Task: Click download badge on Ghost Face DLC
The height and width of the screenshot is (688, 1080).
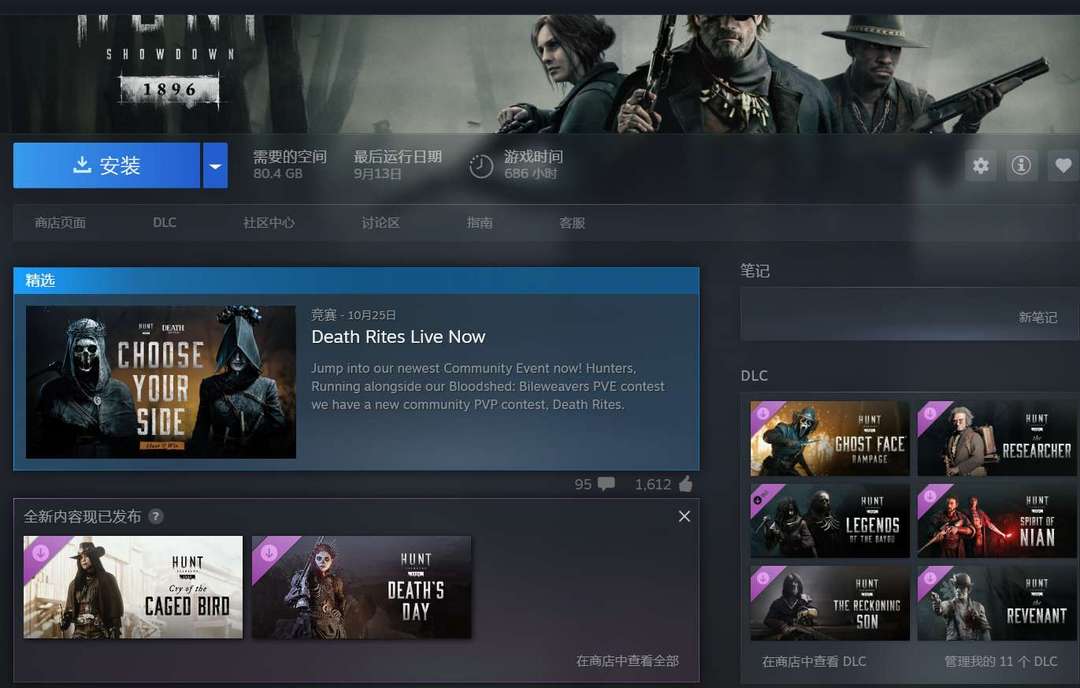Action: [763, 413]
